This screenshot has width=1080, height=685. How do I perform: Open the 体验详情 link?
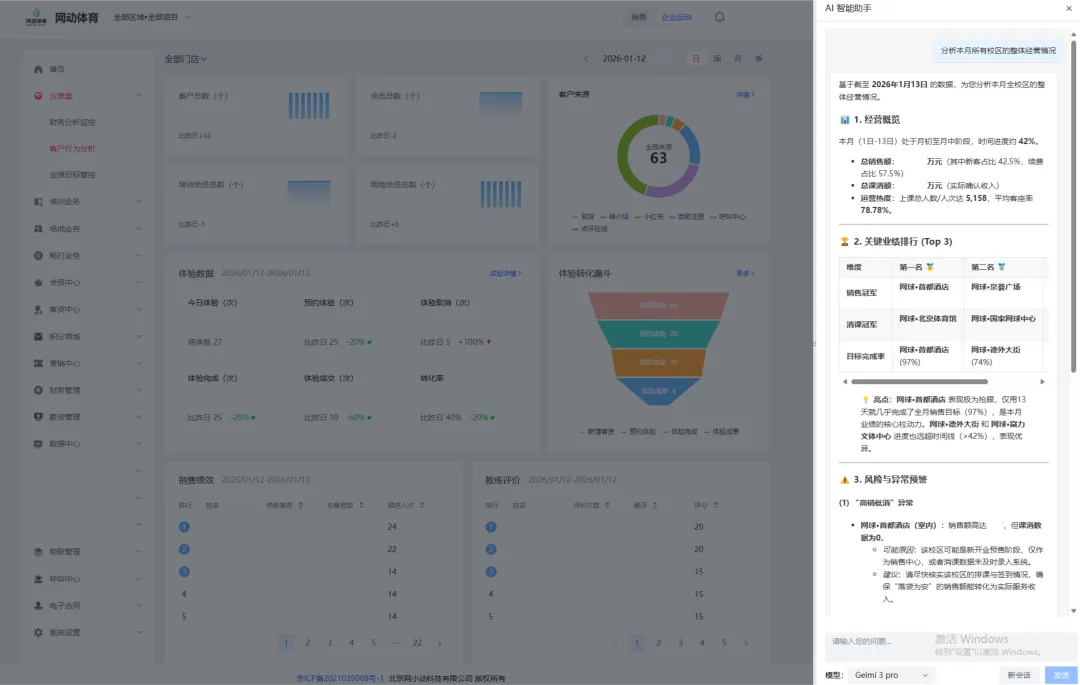(x=504, y=273)
